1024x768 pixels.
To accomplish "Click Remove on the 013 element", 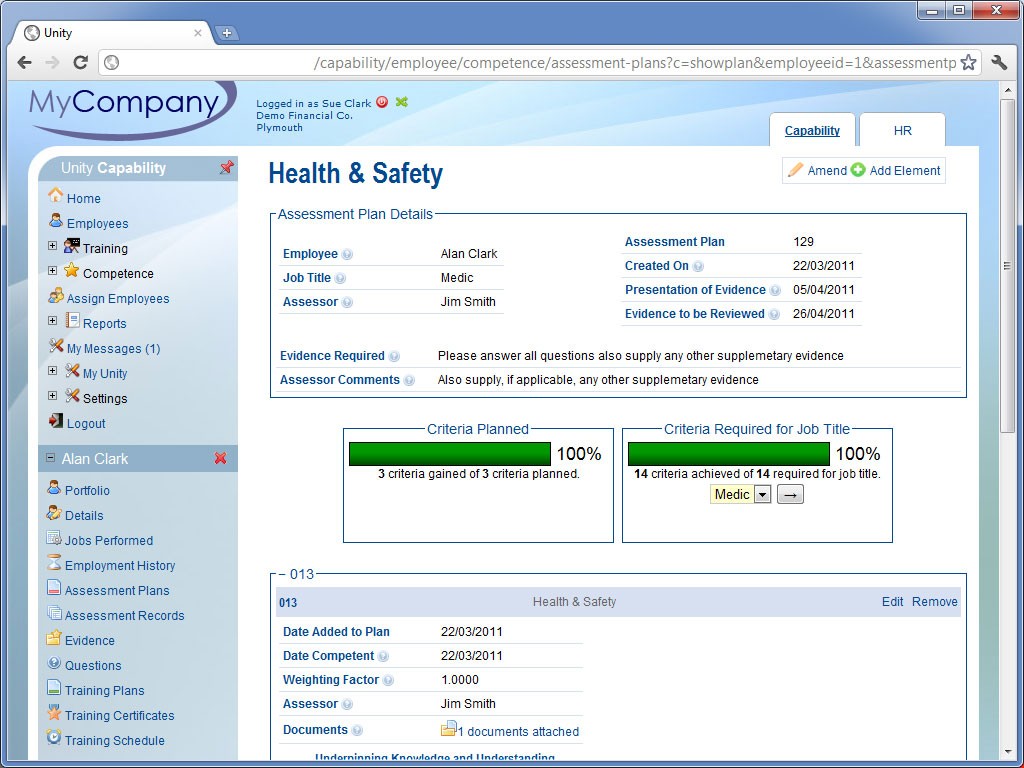I will (x=935, y=601).
